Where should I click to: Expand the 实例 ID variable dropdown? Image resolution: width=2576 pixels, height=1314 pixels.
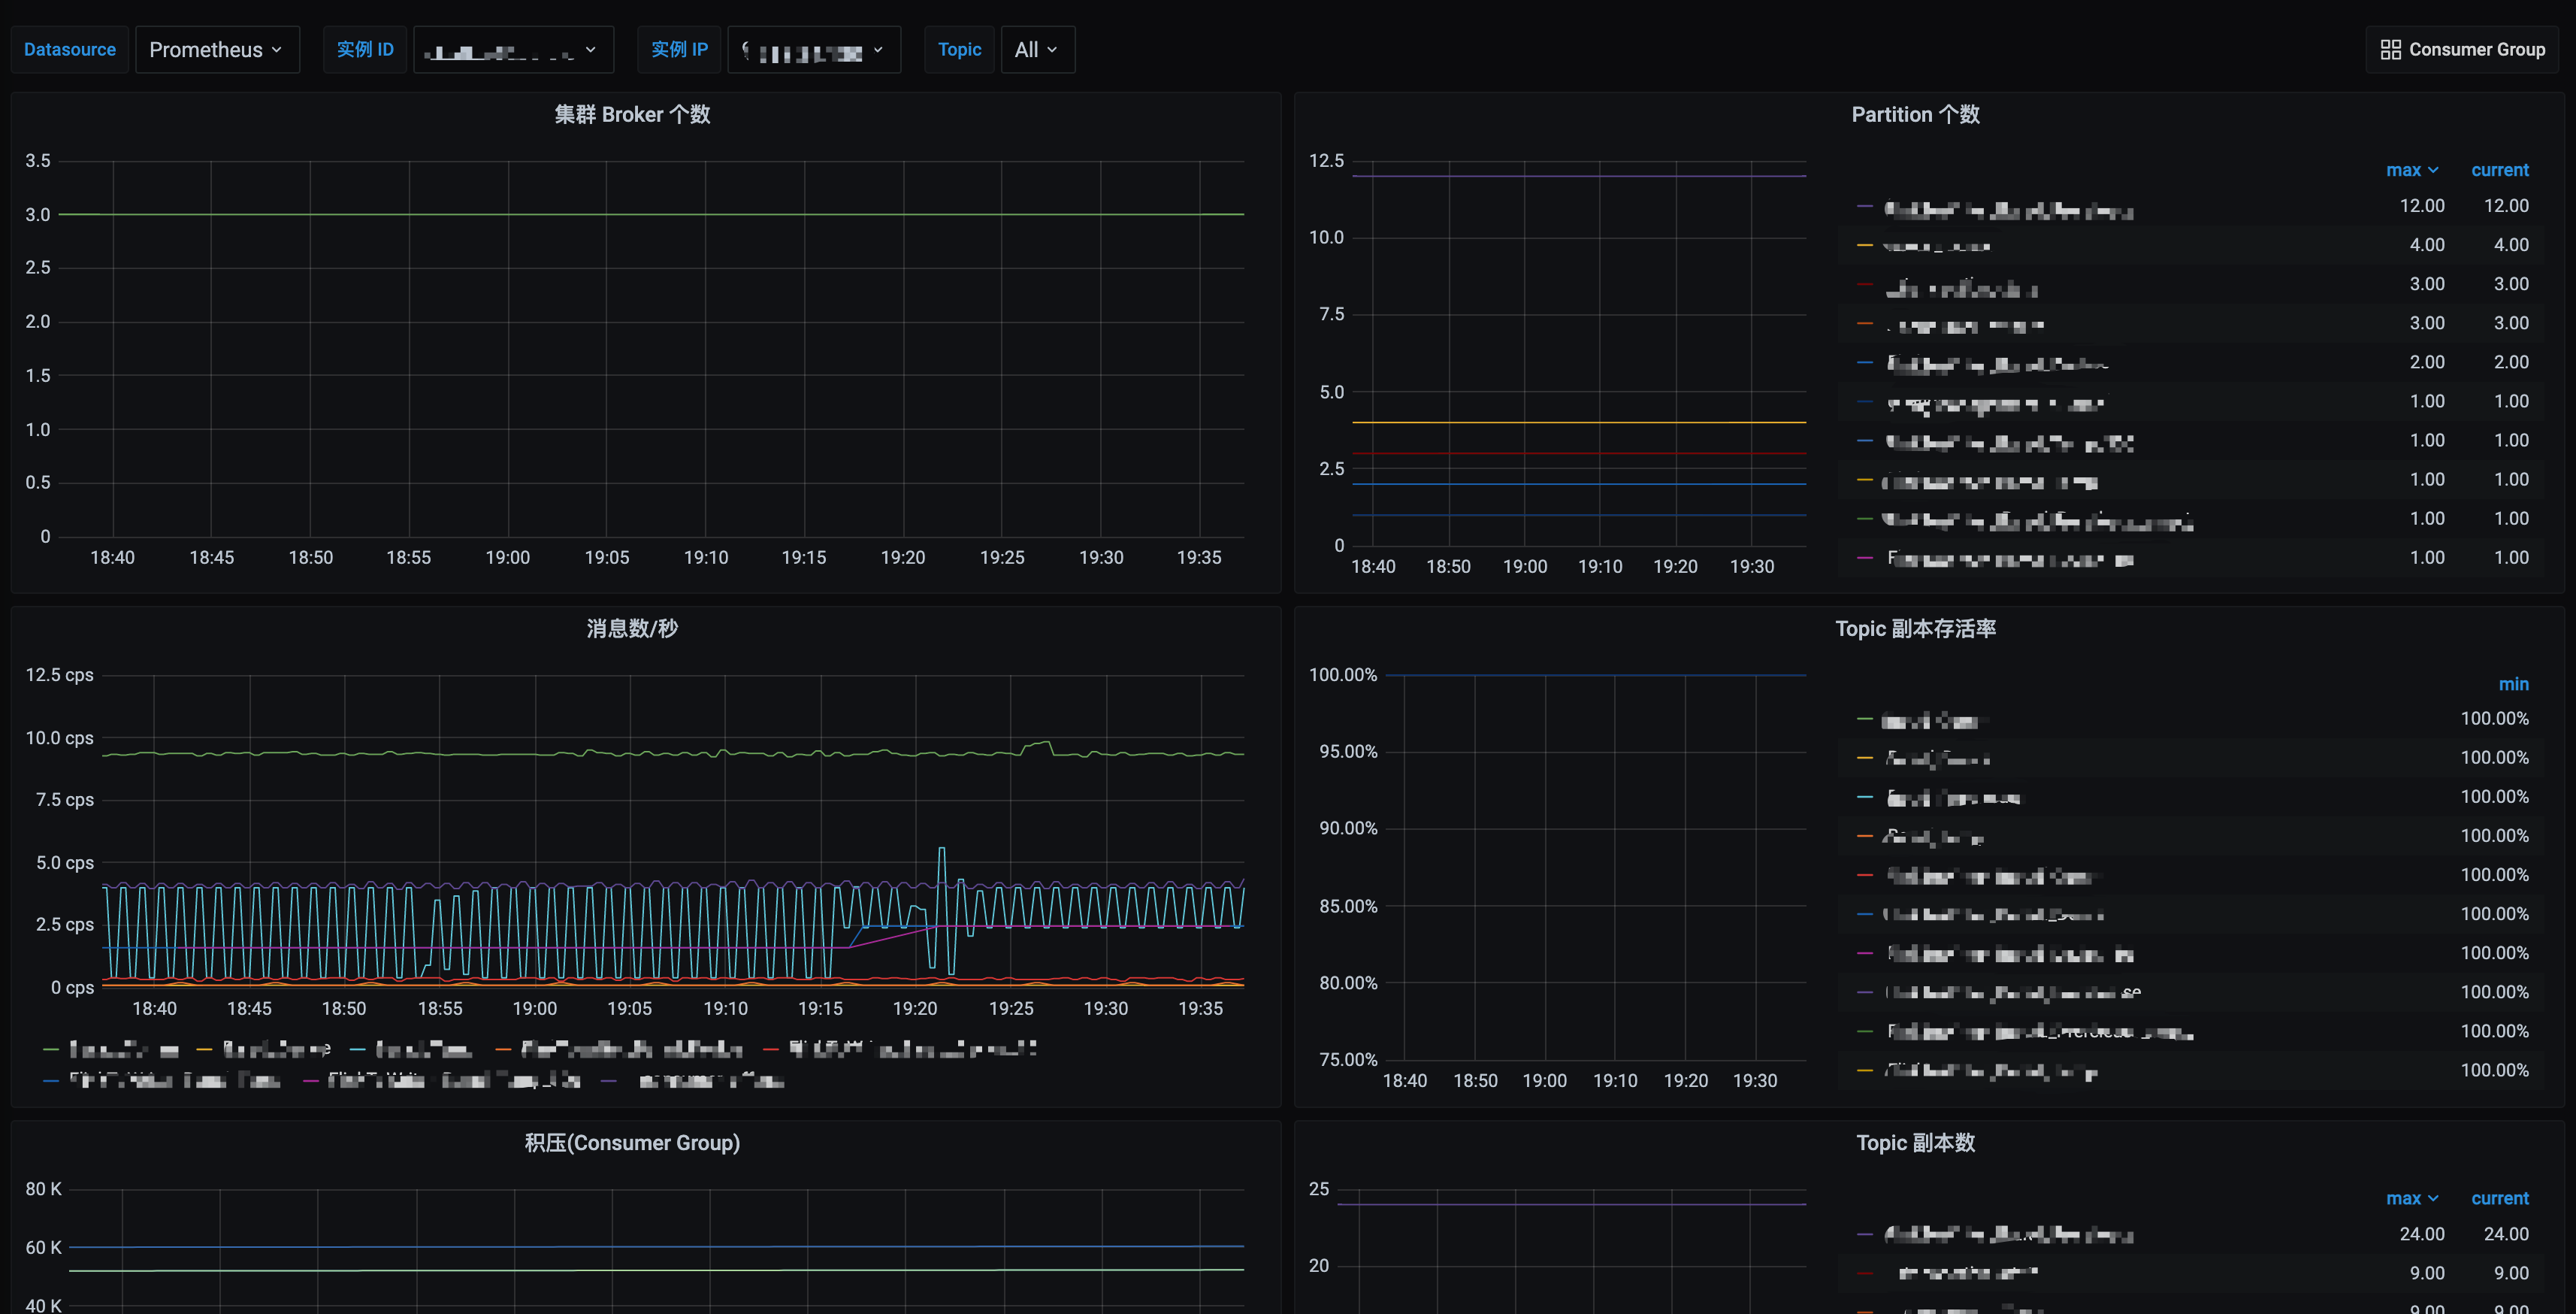click(x=512, y=50)
